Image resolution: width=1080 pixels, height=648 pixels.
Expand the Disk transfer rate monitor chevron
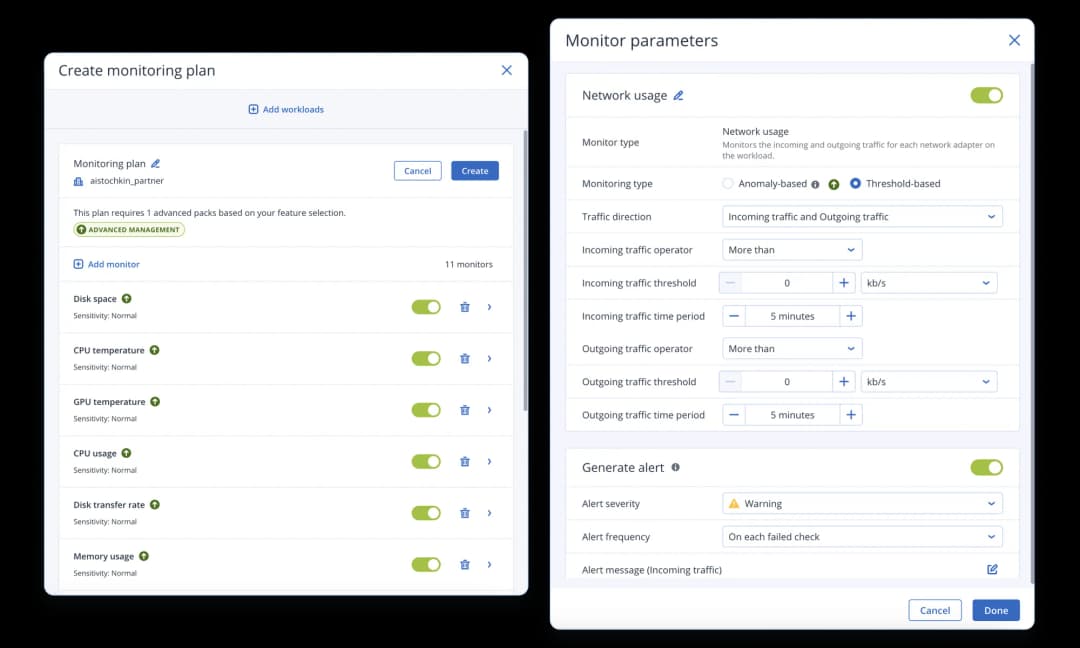[489, 513]
